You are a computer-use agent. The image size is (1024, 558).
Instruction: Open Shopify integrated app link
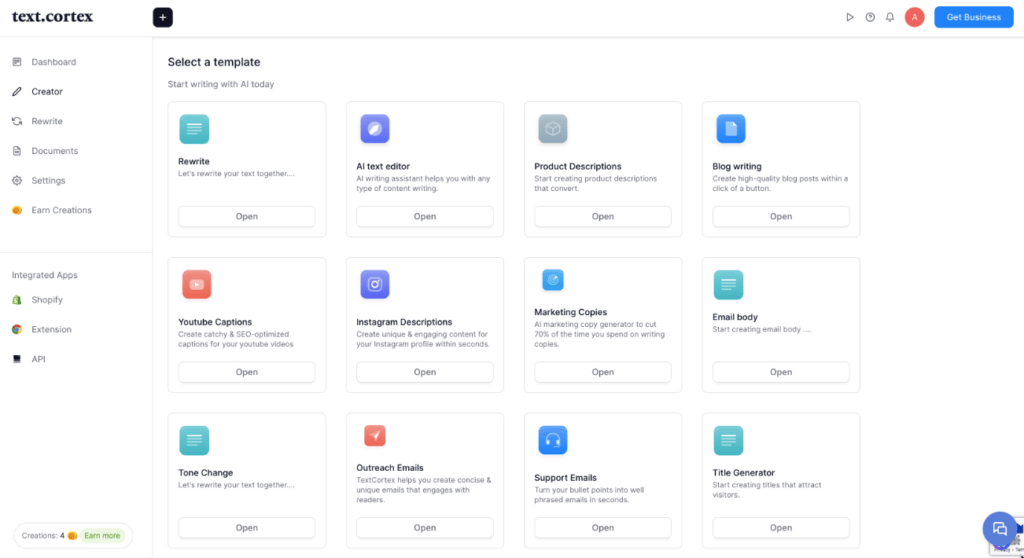point(47,300)
